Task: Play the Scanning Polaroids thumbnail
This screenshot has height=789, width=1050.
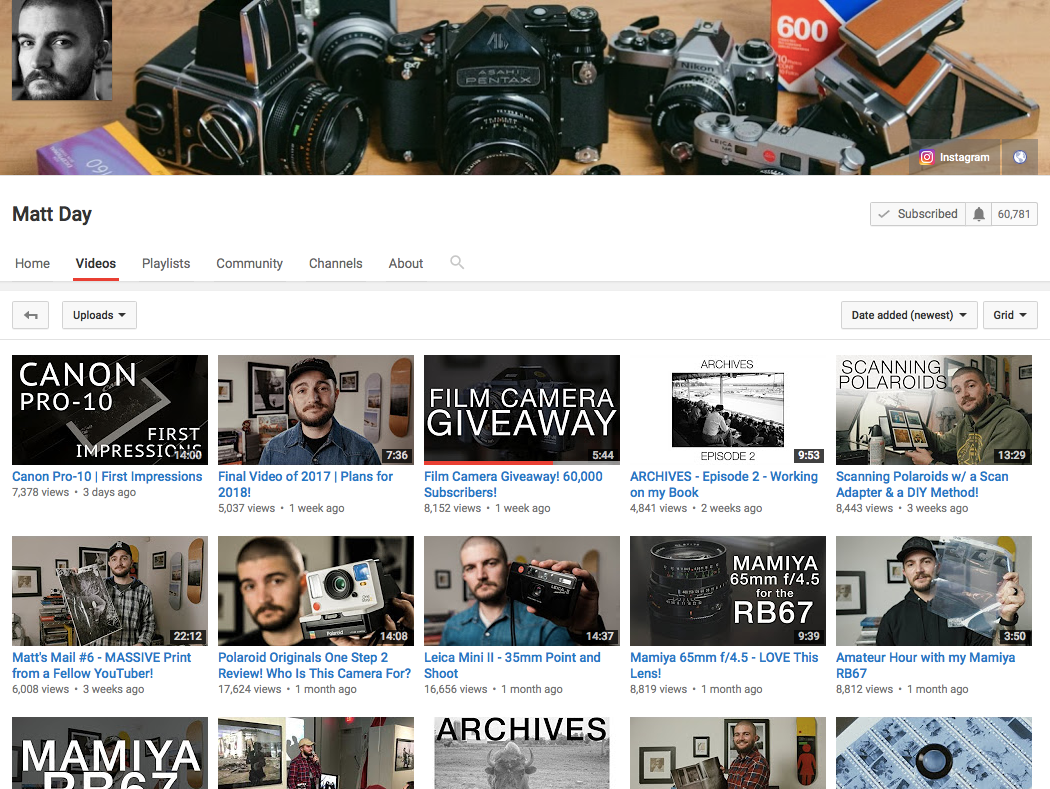Action: pos(933,410)
